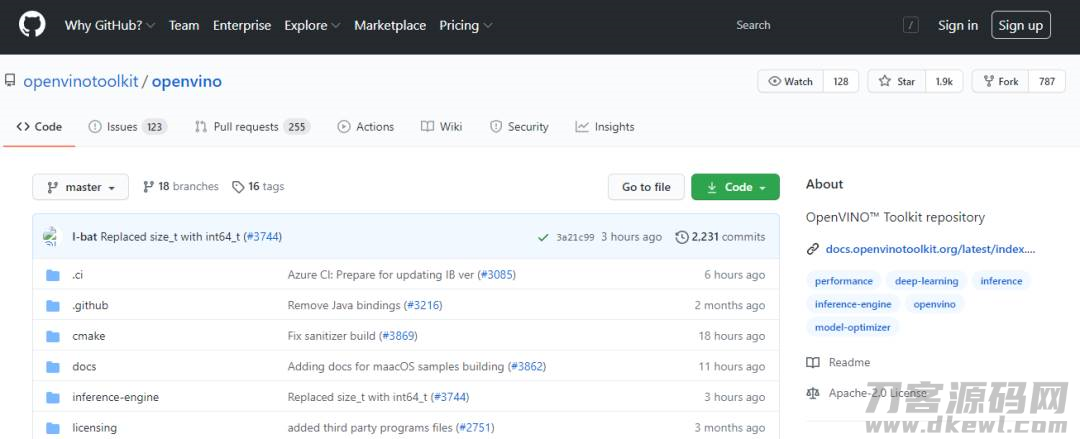The image size is (1080, 439).
Task: Click the Sign in link
Action: click(x=957, y=25)
